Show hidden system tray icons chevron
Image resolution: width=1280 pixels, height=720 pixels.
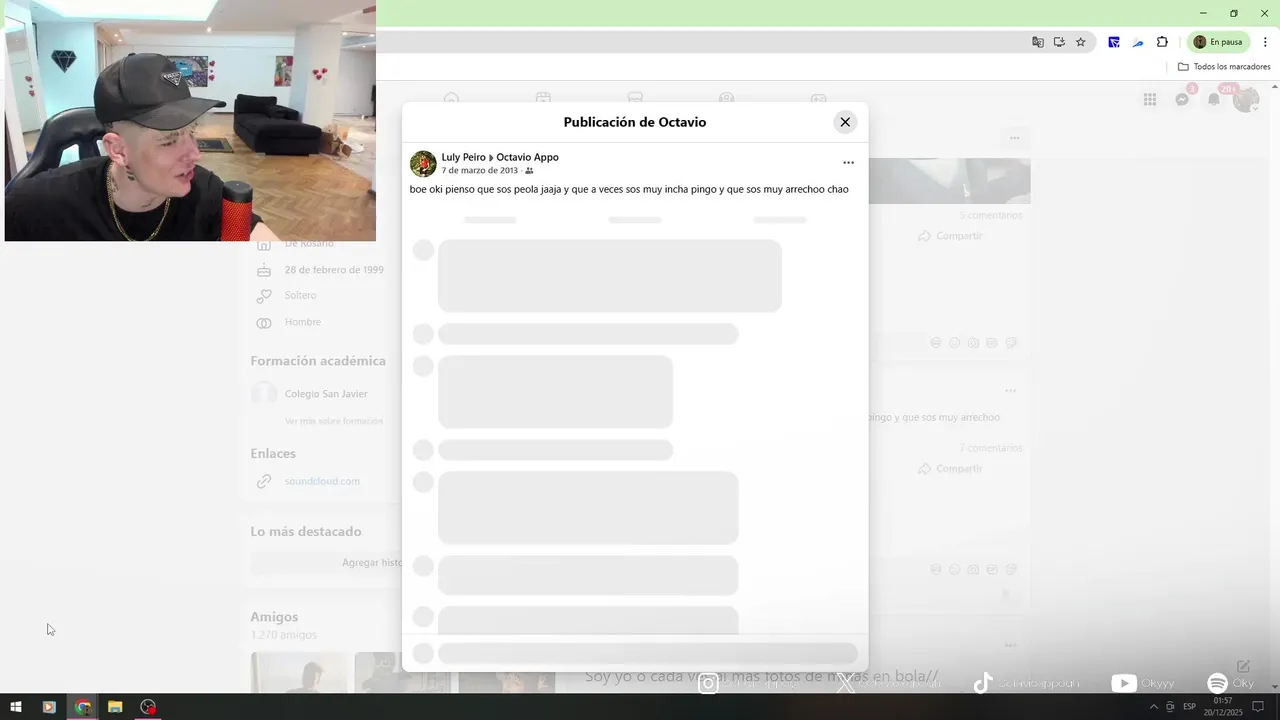(1153, 707)
